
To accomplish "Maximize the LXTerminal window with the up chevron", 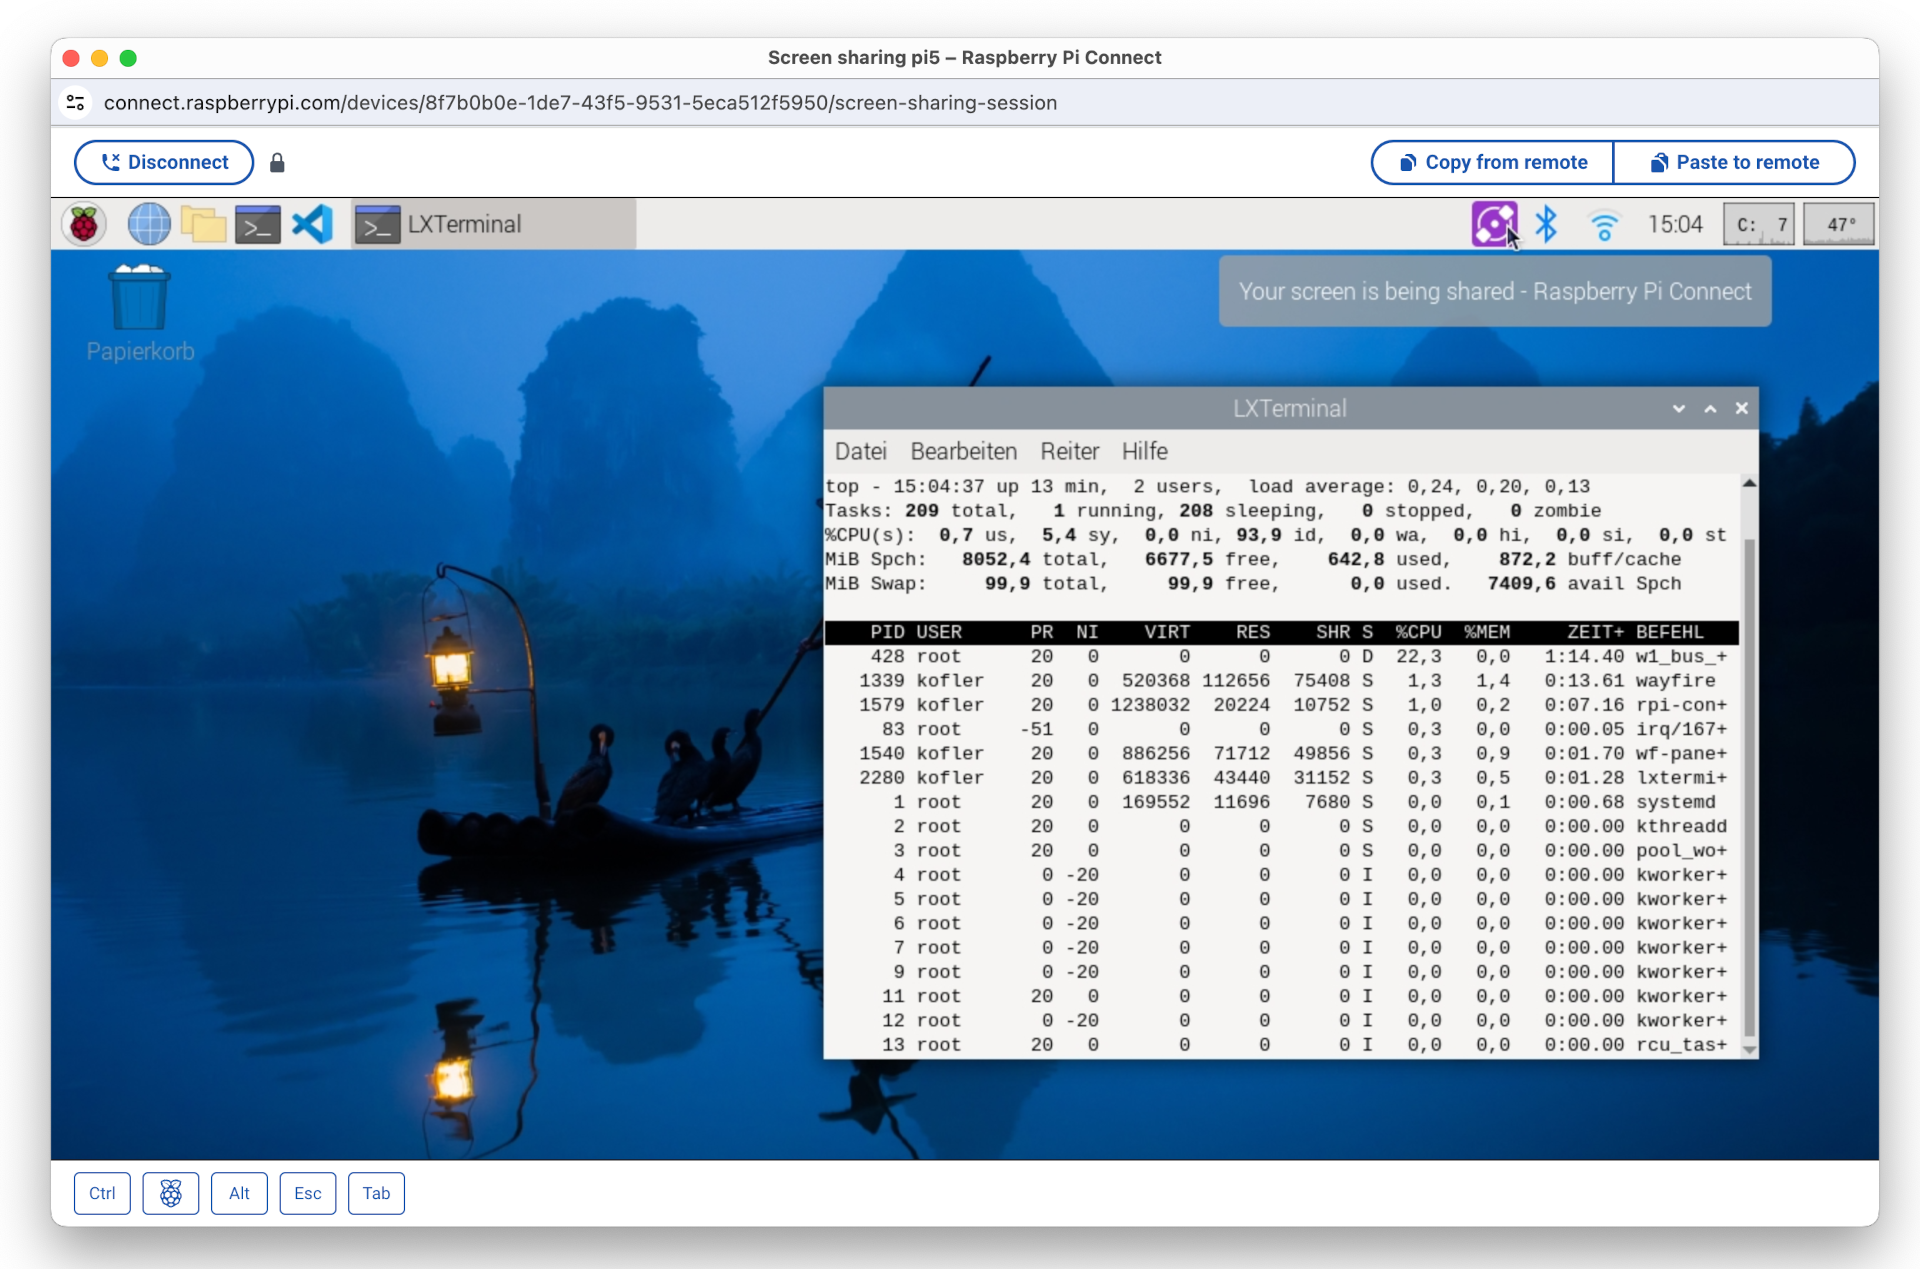I will coord(1711,409).
